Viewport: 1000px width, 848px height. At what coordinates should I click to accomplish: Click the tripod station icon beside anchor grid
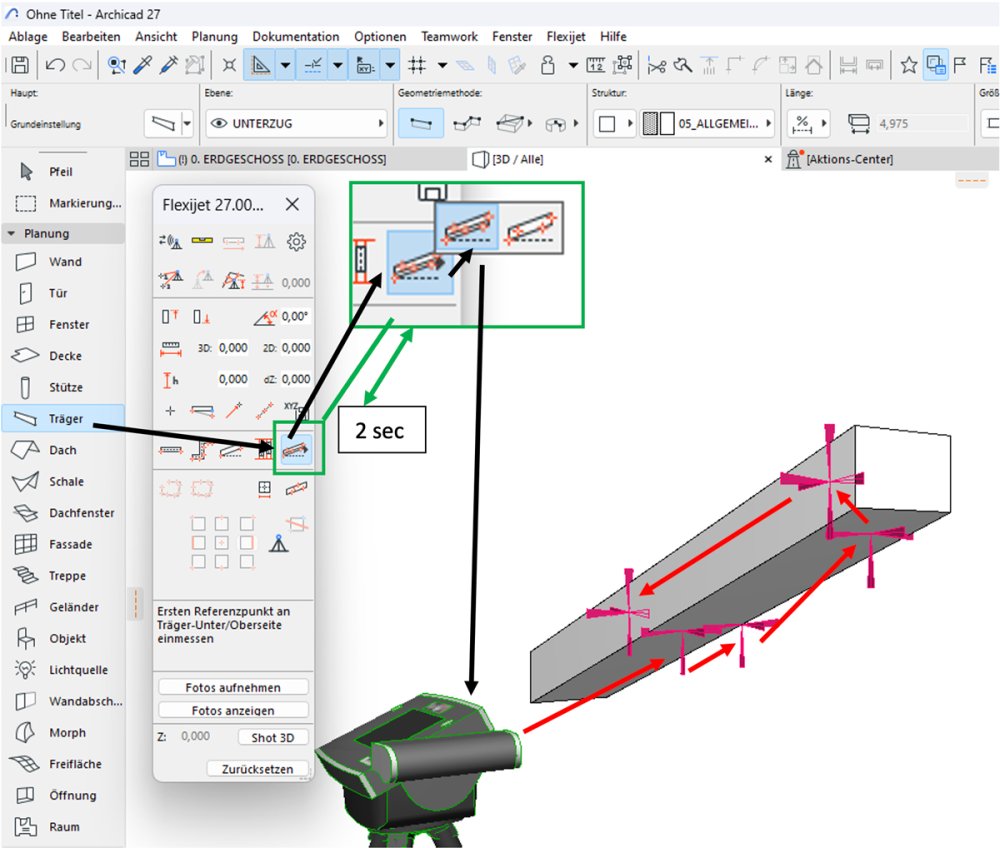click(279, 543)
